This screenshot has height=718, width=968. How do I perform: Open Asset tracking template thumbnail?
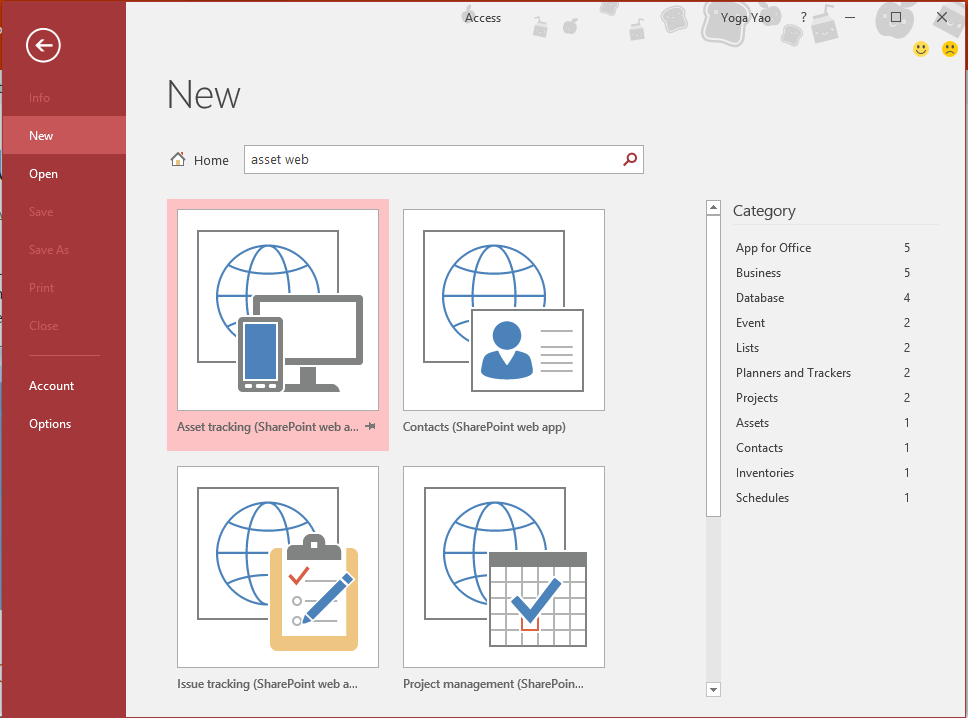[278, 310]
